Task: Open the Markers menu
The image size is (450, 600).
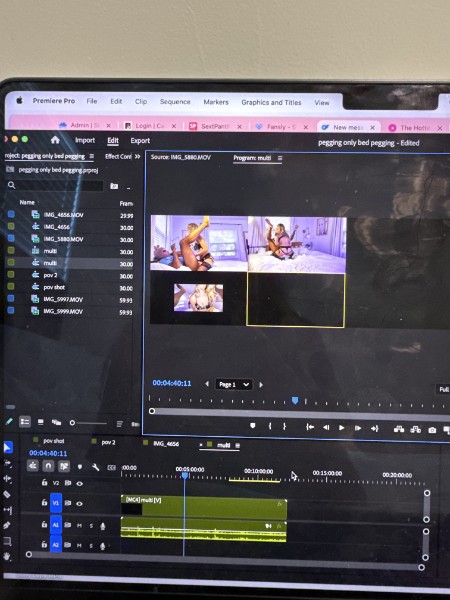Action: (216, 102)
